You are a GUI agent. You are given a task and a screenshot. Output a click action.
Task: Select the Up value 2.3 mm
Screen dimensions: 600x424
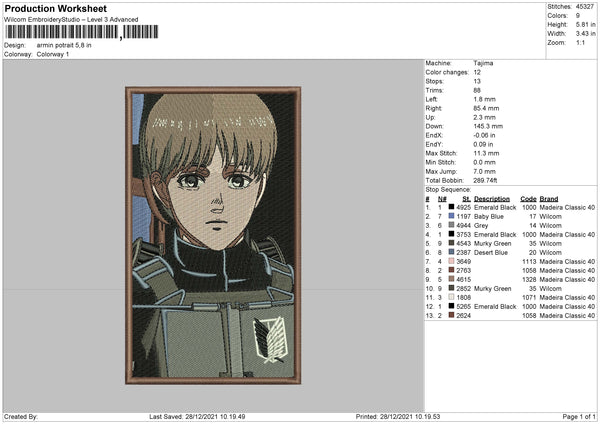(x=484, y=117)
